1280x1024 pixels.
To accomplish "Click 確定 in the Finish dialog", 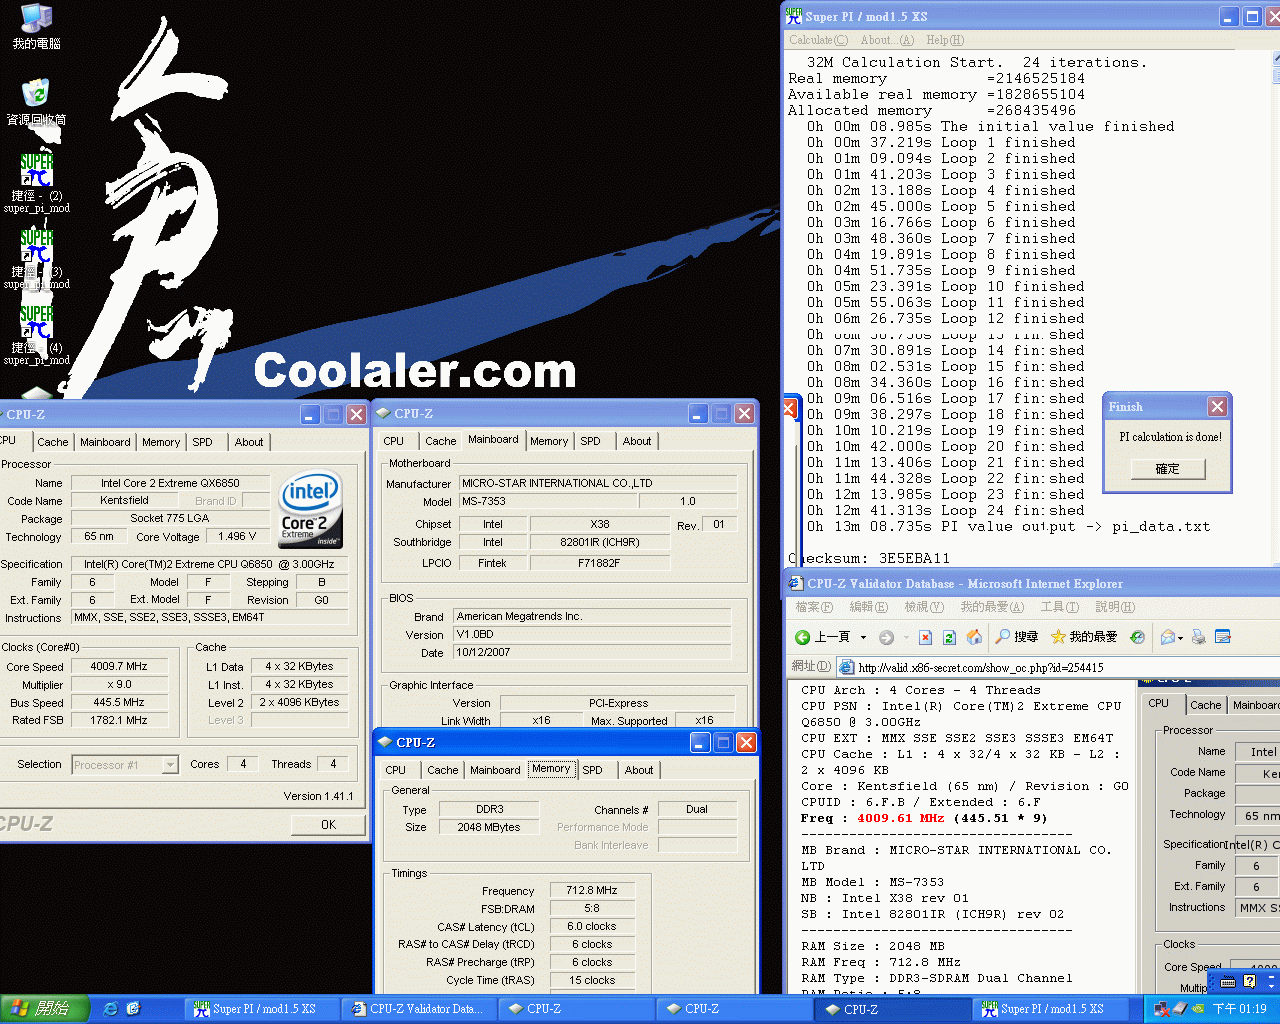I will coord(1167,468).
